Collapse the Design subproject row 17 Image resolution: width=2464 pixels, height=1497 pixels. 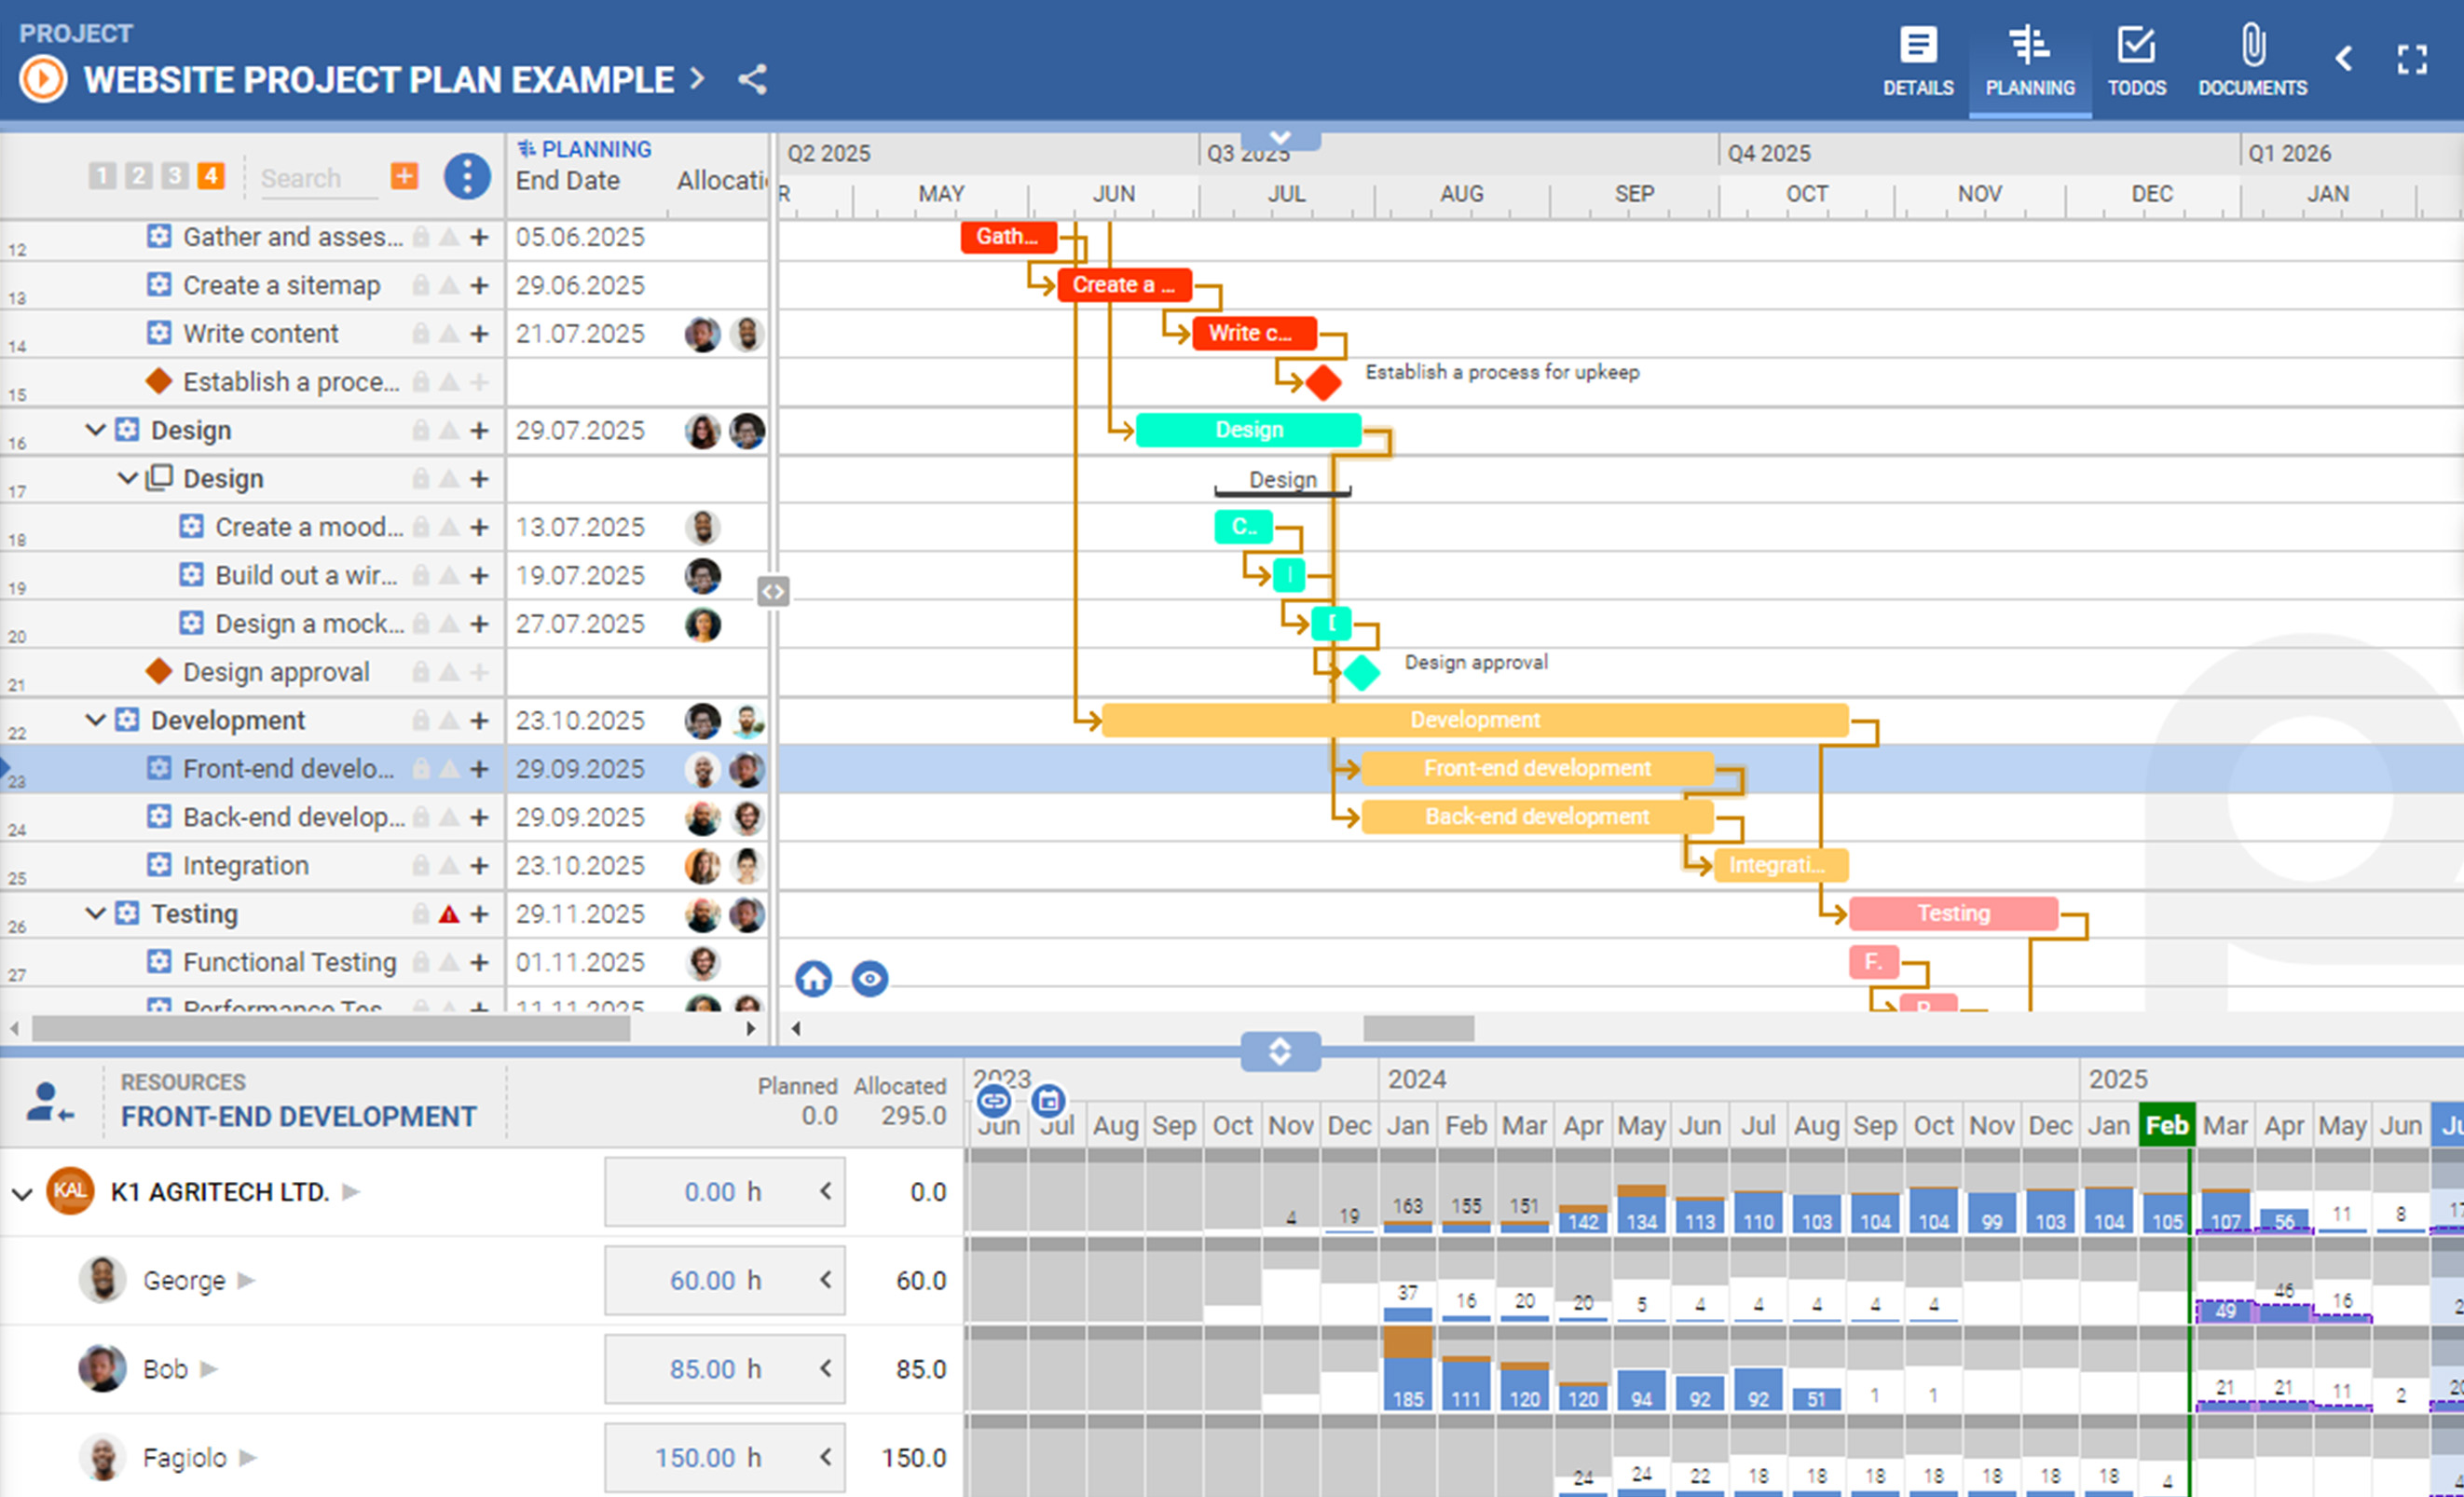pos(127,478)
